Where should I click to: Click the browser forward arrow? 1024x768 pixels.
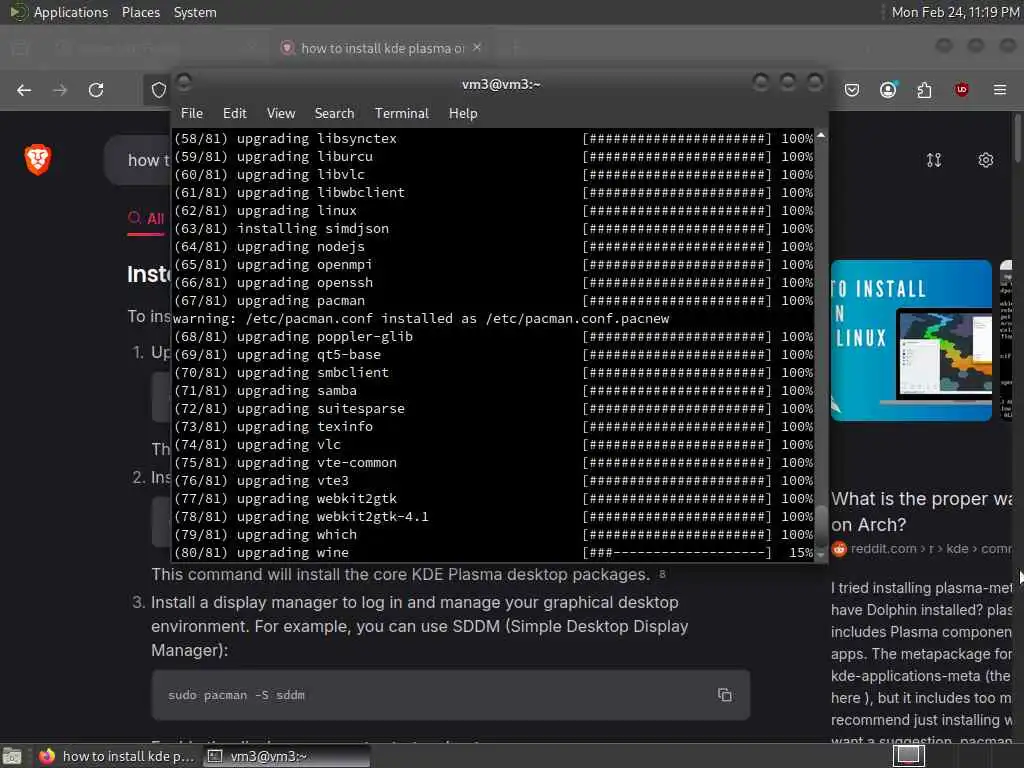pos(60,90)
